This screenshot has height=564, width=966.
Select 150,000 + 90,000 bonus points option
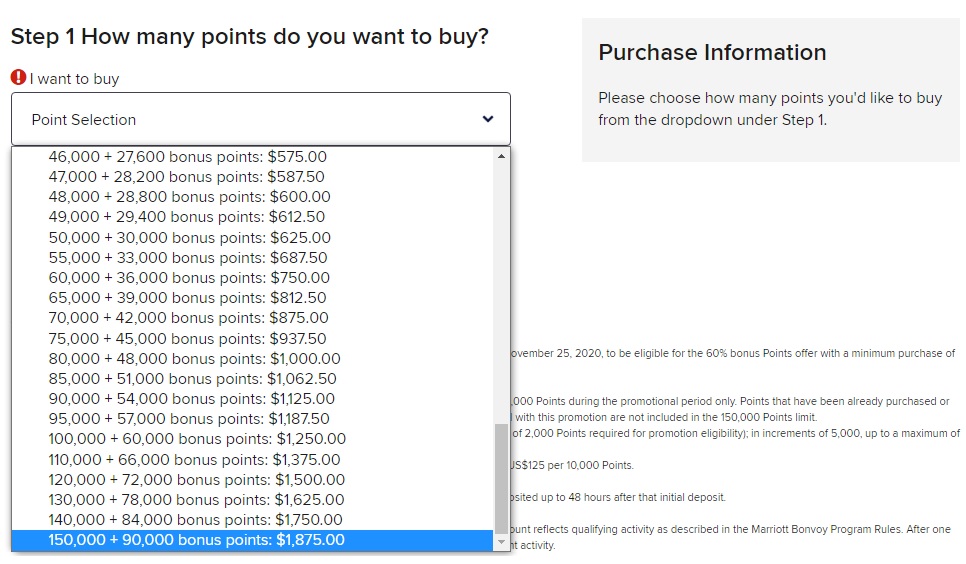(197, 540)
